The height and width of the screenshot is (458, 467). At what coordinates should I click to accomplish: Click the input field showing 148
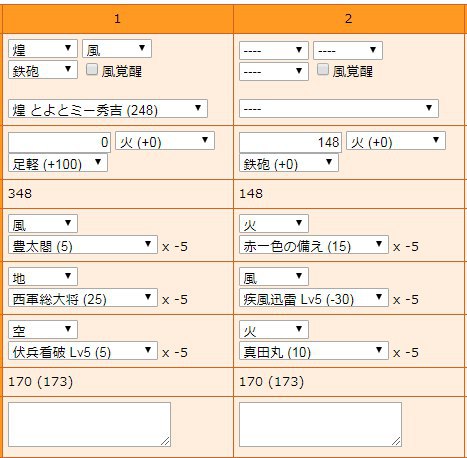(x=290, y=142)
